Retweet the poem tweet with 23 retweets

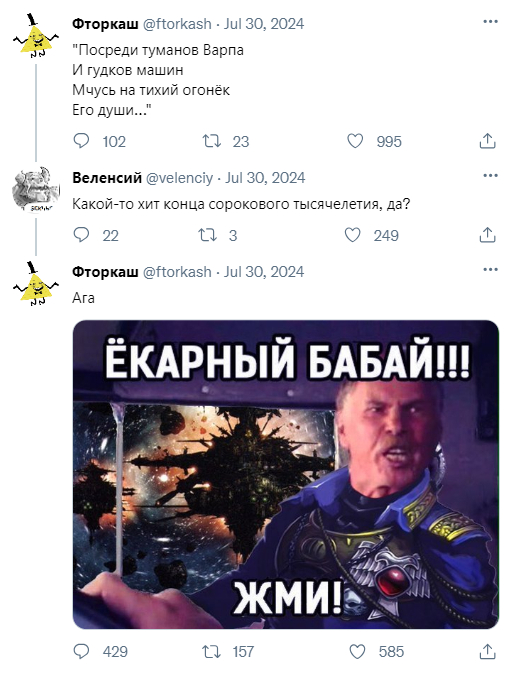212,141
